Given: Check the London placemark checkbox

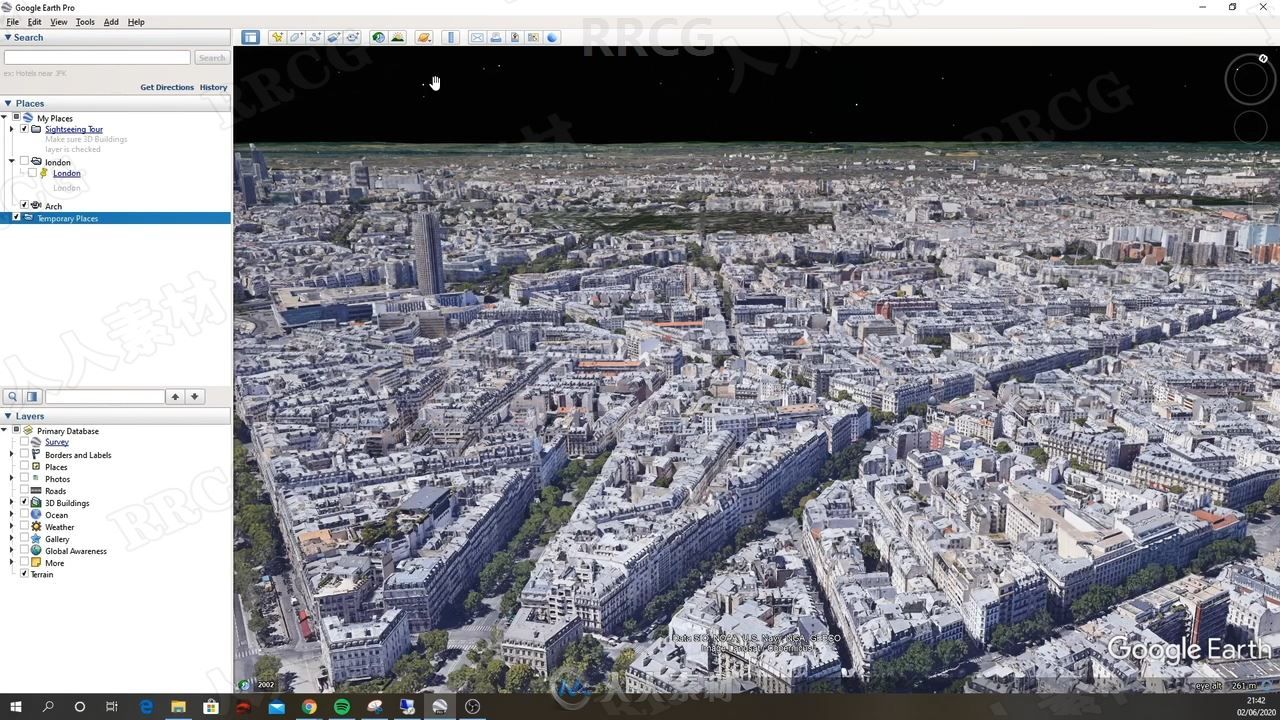Looking at the screenshot, I should (x=32, y=173).
